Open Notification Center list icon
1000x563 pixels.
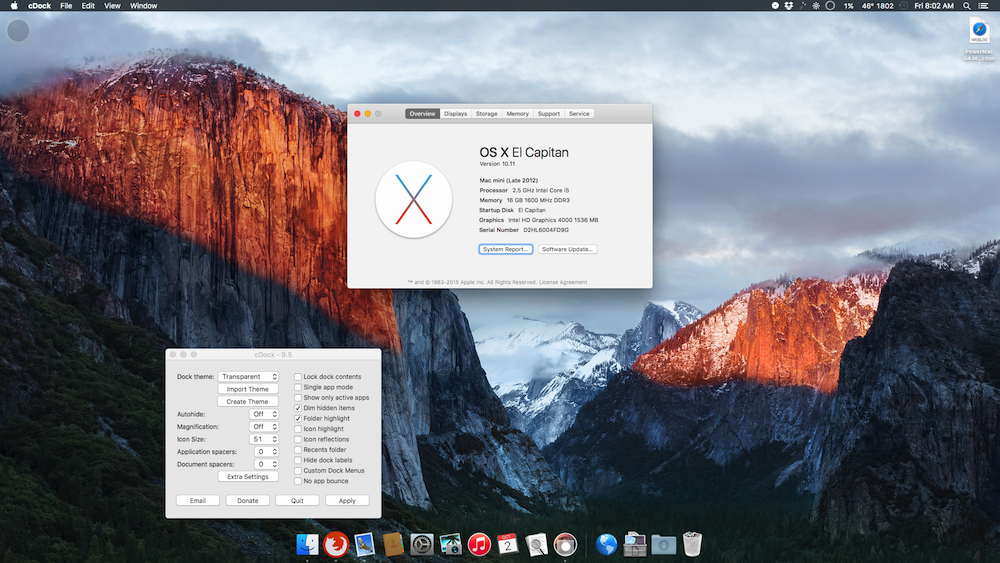(x=983, y=6)
